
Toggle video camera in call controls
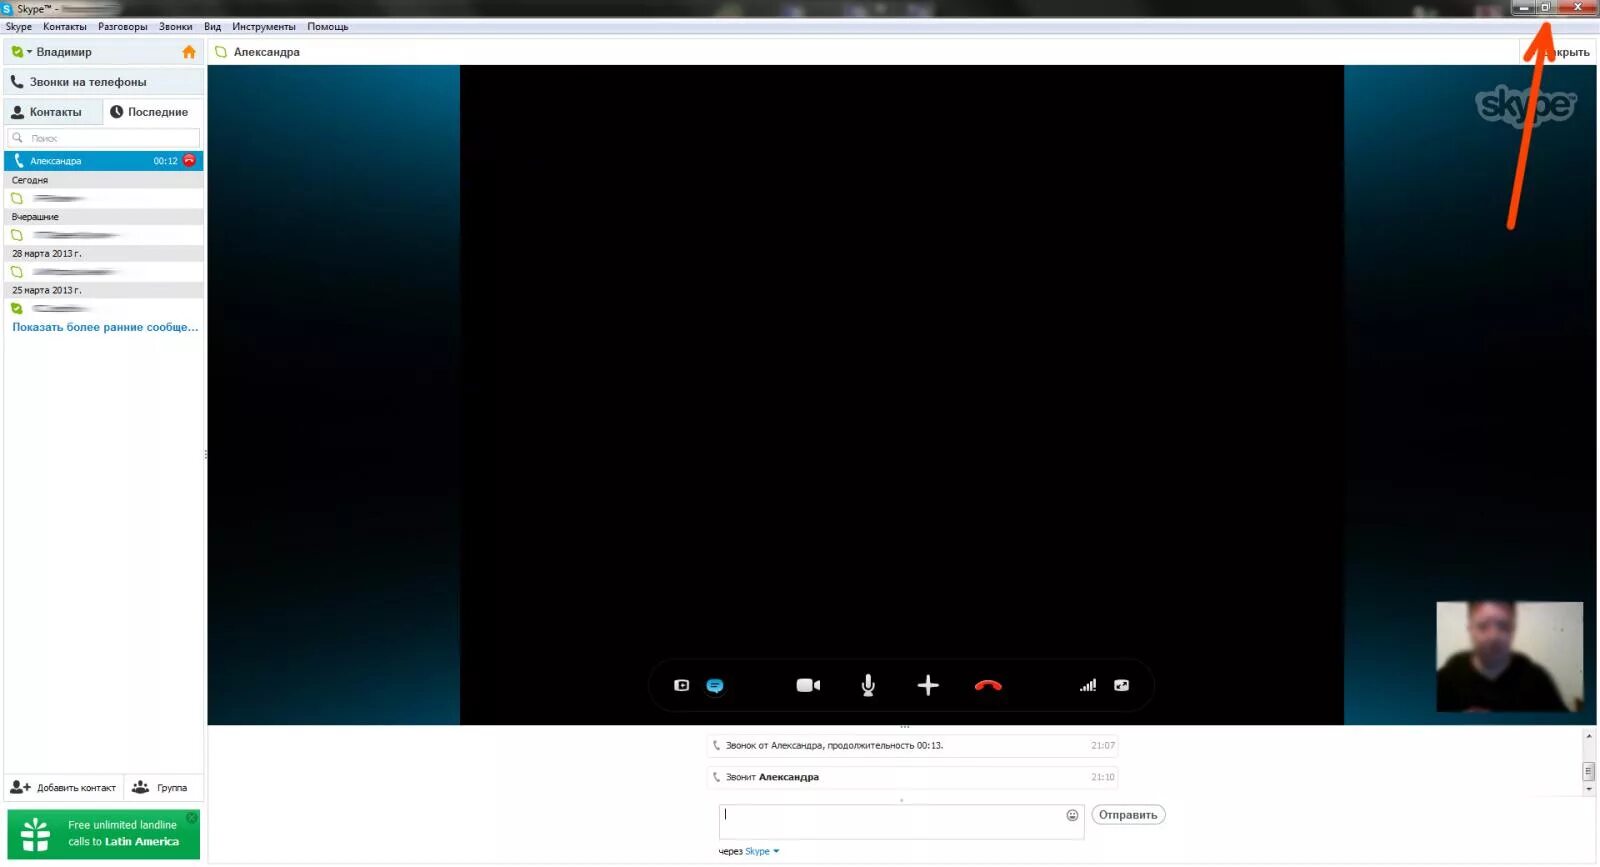click(x=808, y=686)
